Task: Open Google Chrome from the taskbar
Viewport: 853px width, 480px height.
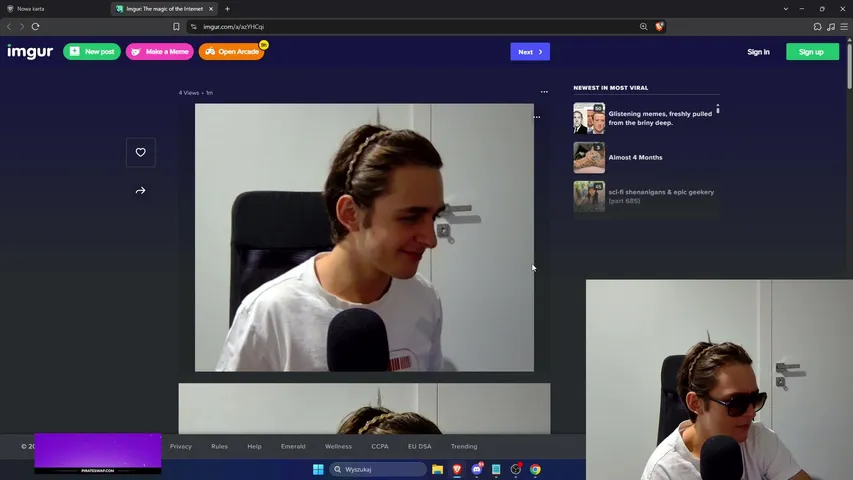Action: [x=535, y=469]
